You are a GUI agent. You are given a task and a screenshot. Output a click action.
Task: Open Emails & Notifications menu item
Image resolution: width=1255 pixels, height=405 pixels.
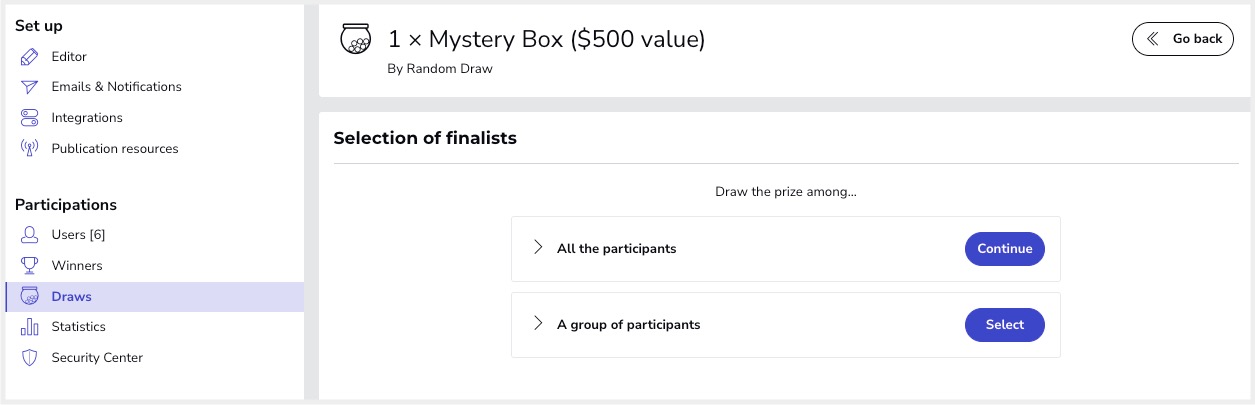pyautogui.click(x=116, y=87)
